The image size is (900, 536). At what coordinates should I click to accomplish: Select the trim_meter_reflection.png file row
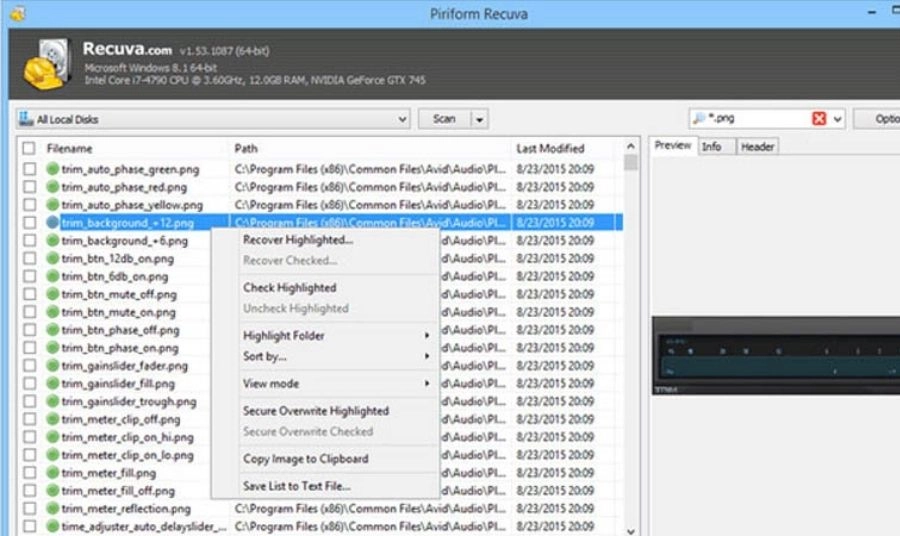pyautogui.click(x=321, y=508)
